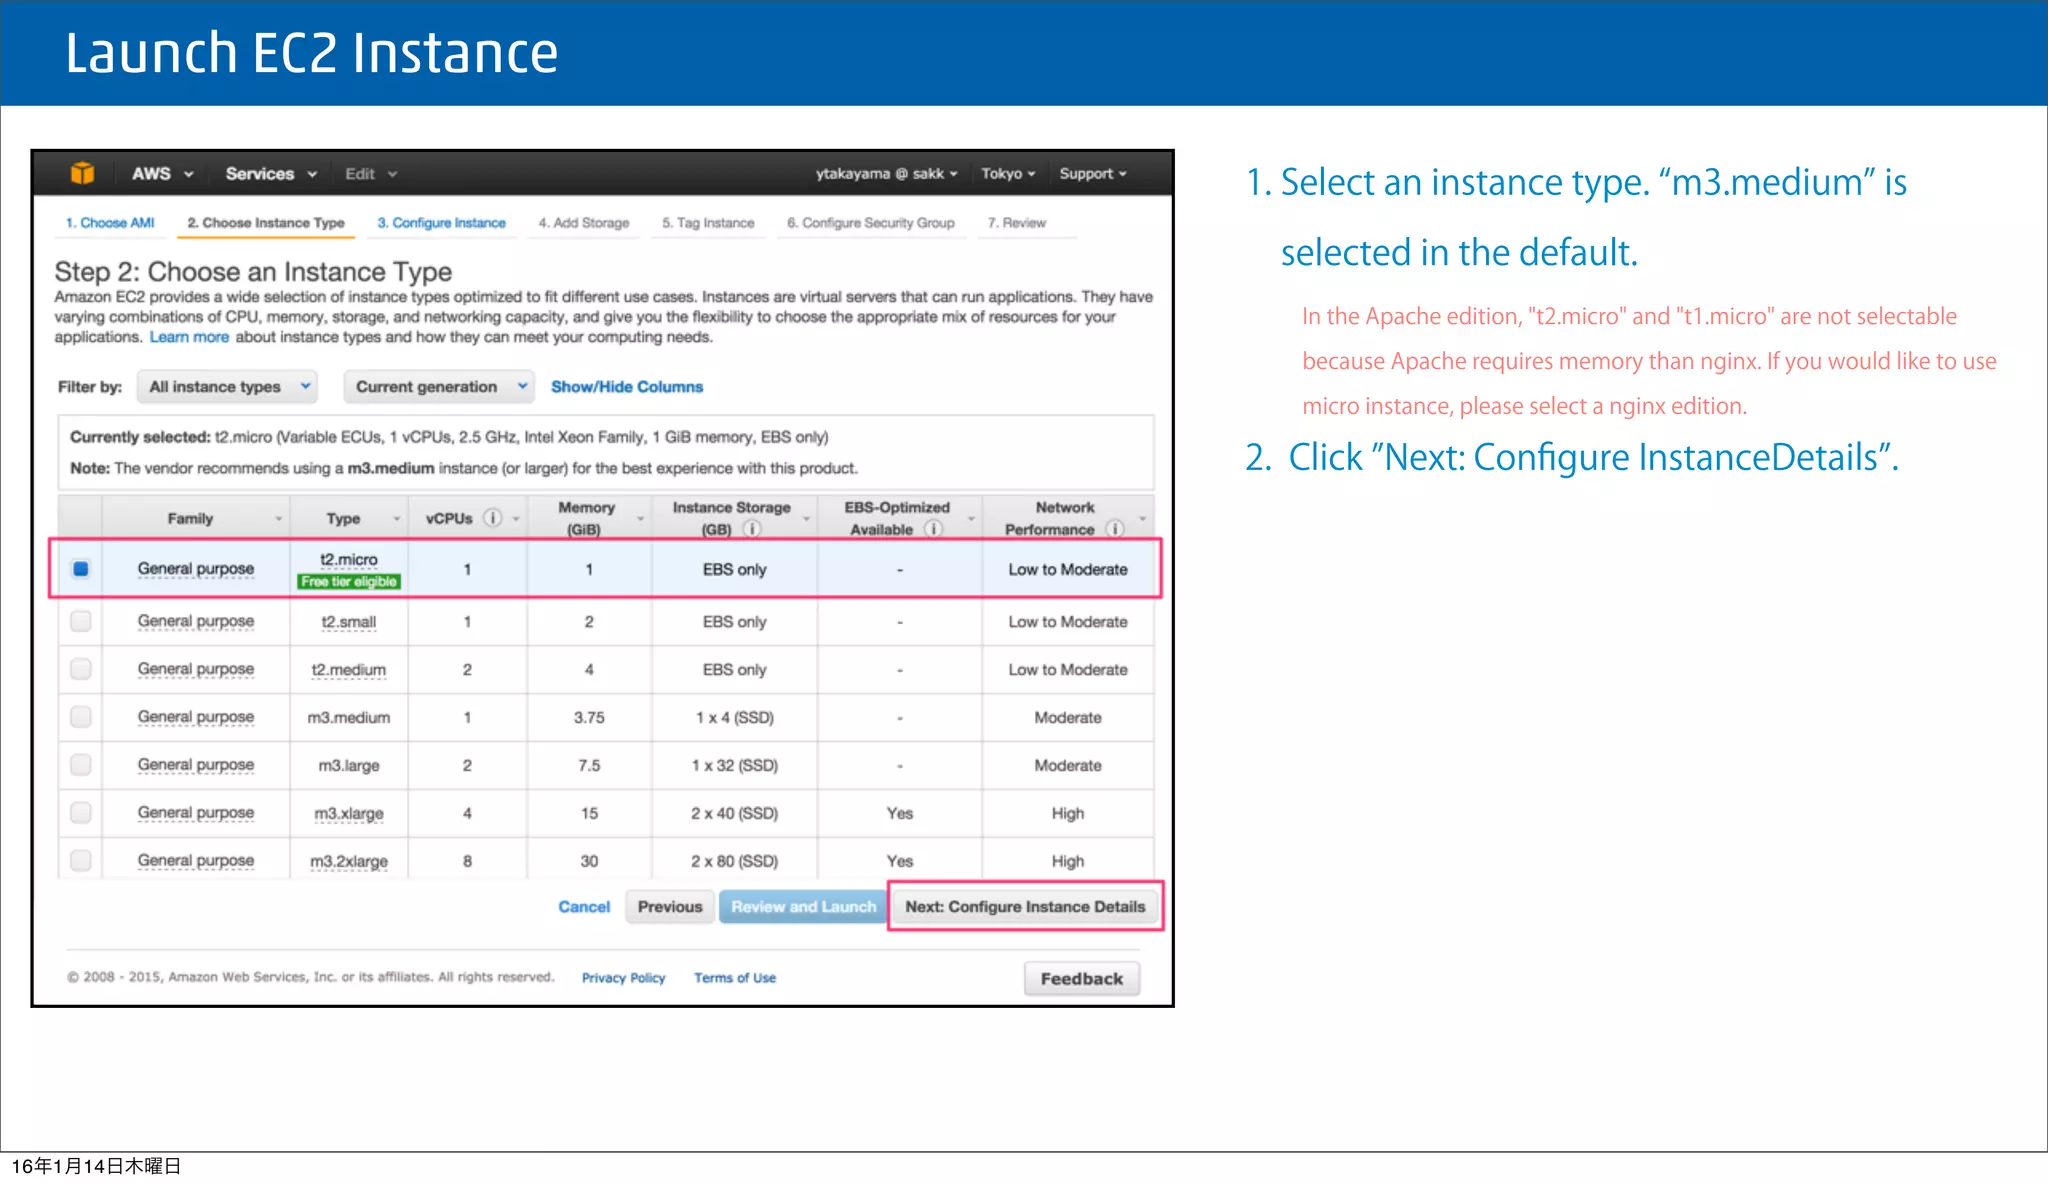The width and height of the screenshot is (2048, 1184).
Task: Open the AWS dropdown menu
Action: (x=162, y=174)
